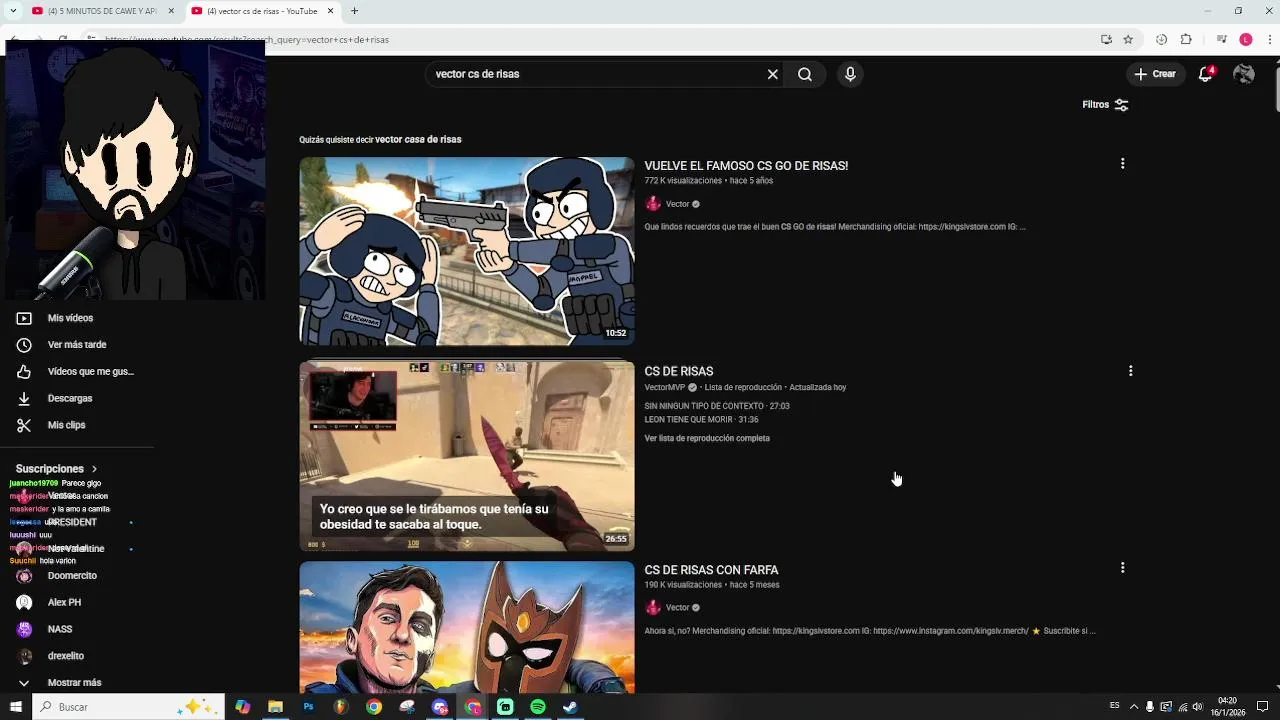Start voice search with the microphone icon
The height and width of the screenshot is (720, 1280).
click(850, 74)
